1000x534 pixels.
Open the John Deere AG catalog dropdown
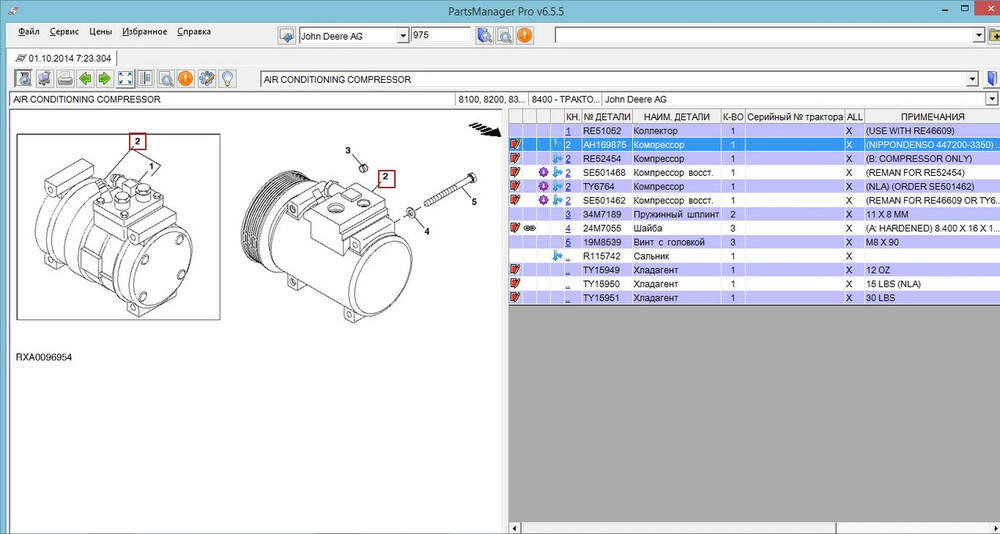[x=404, y=35]
